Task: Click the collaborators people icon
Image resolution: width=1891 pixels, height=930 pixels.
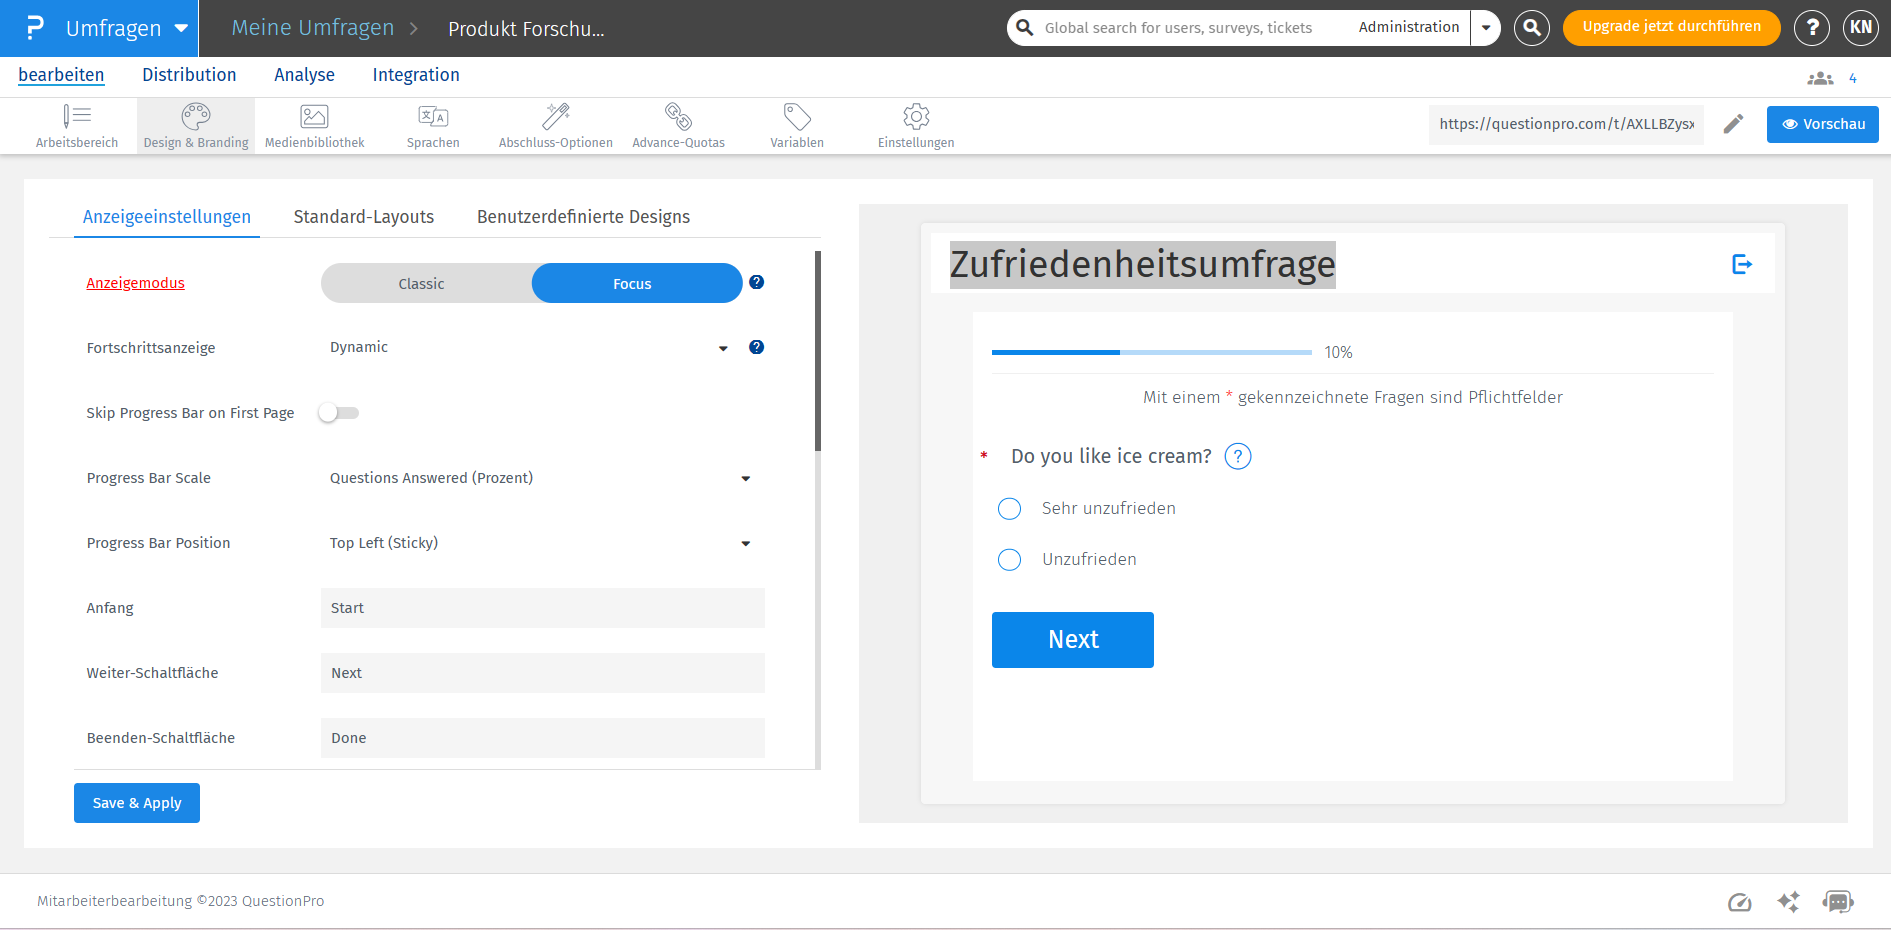Action: tap(1820, 78)
